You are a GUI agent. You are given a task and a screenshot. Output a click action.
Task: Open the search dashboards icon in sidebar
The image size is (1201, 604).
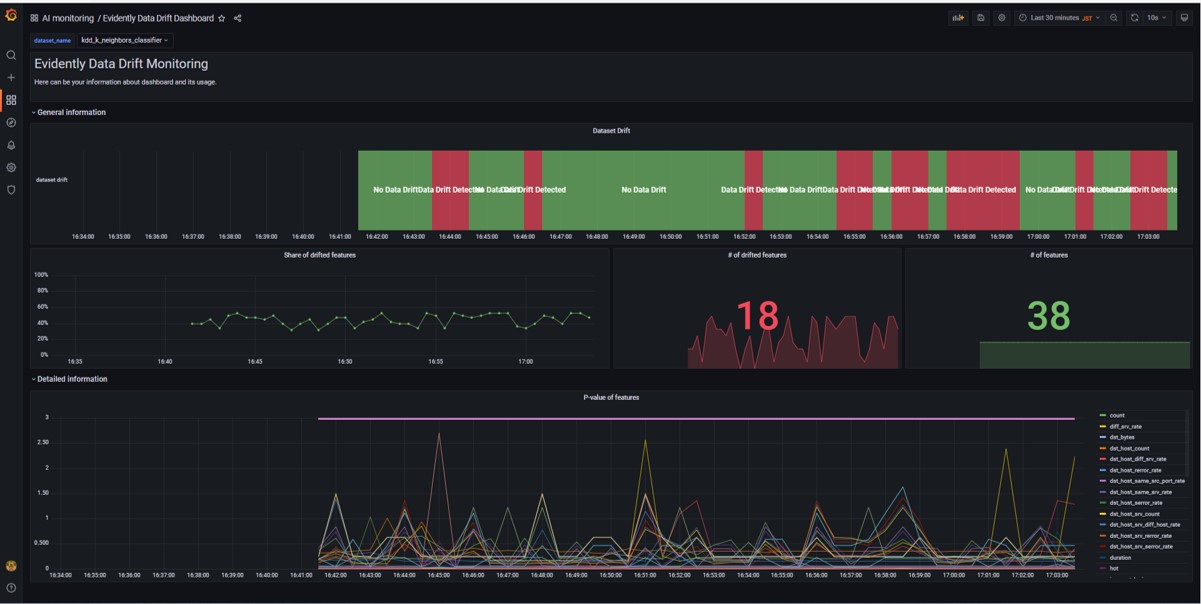[11, 55]
